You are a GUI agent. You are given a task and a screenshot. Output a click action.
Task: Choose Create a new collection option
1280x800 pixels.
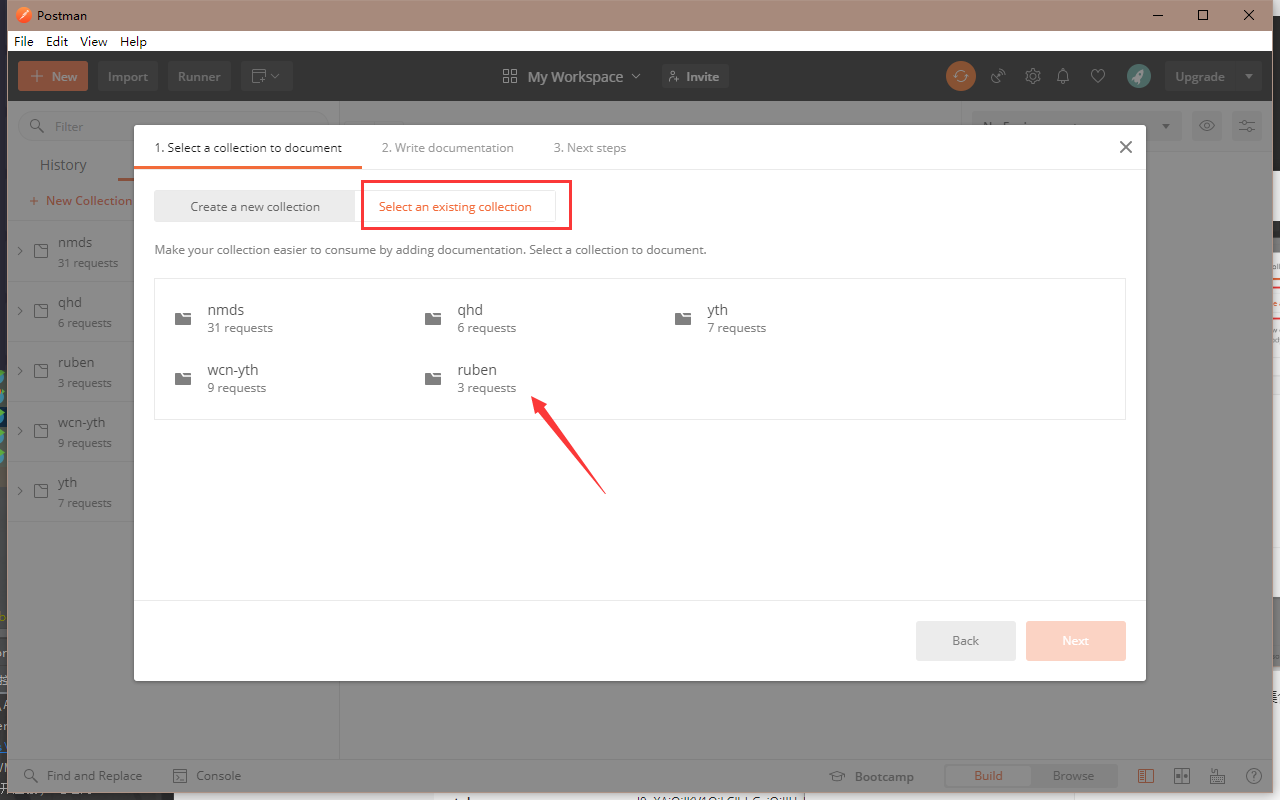pos(255,207)
